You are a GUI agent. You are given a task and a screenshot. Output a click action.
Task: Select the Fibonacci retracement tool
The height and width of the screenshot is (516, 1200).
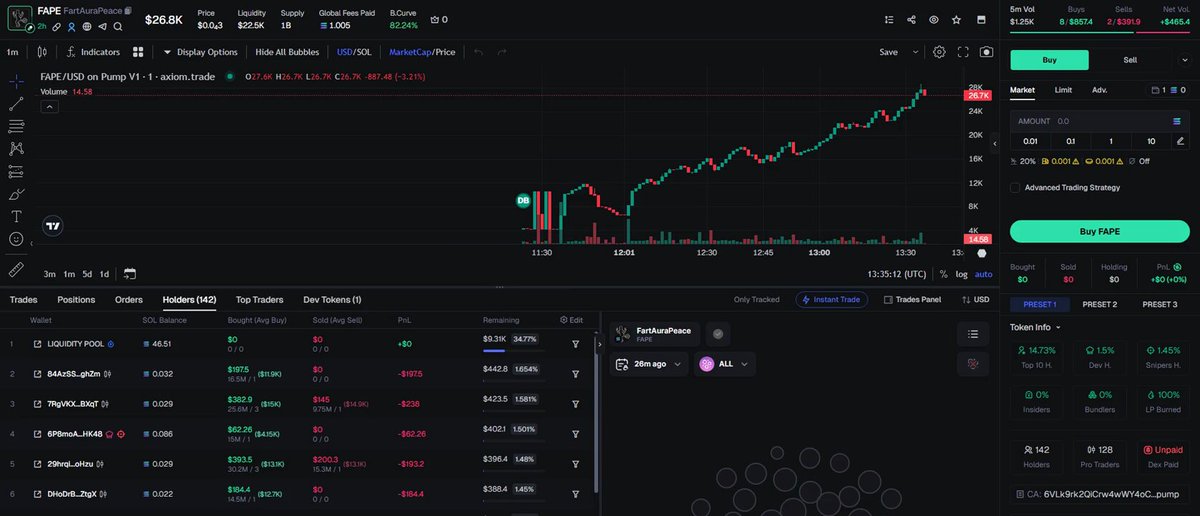17,126
